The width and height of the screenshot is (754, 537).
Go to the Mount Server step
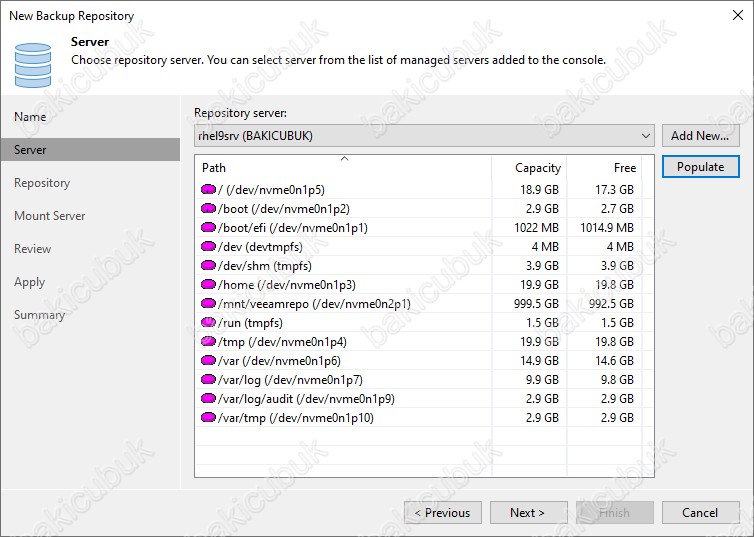point(50,216)
